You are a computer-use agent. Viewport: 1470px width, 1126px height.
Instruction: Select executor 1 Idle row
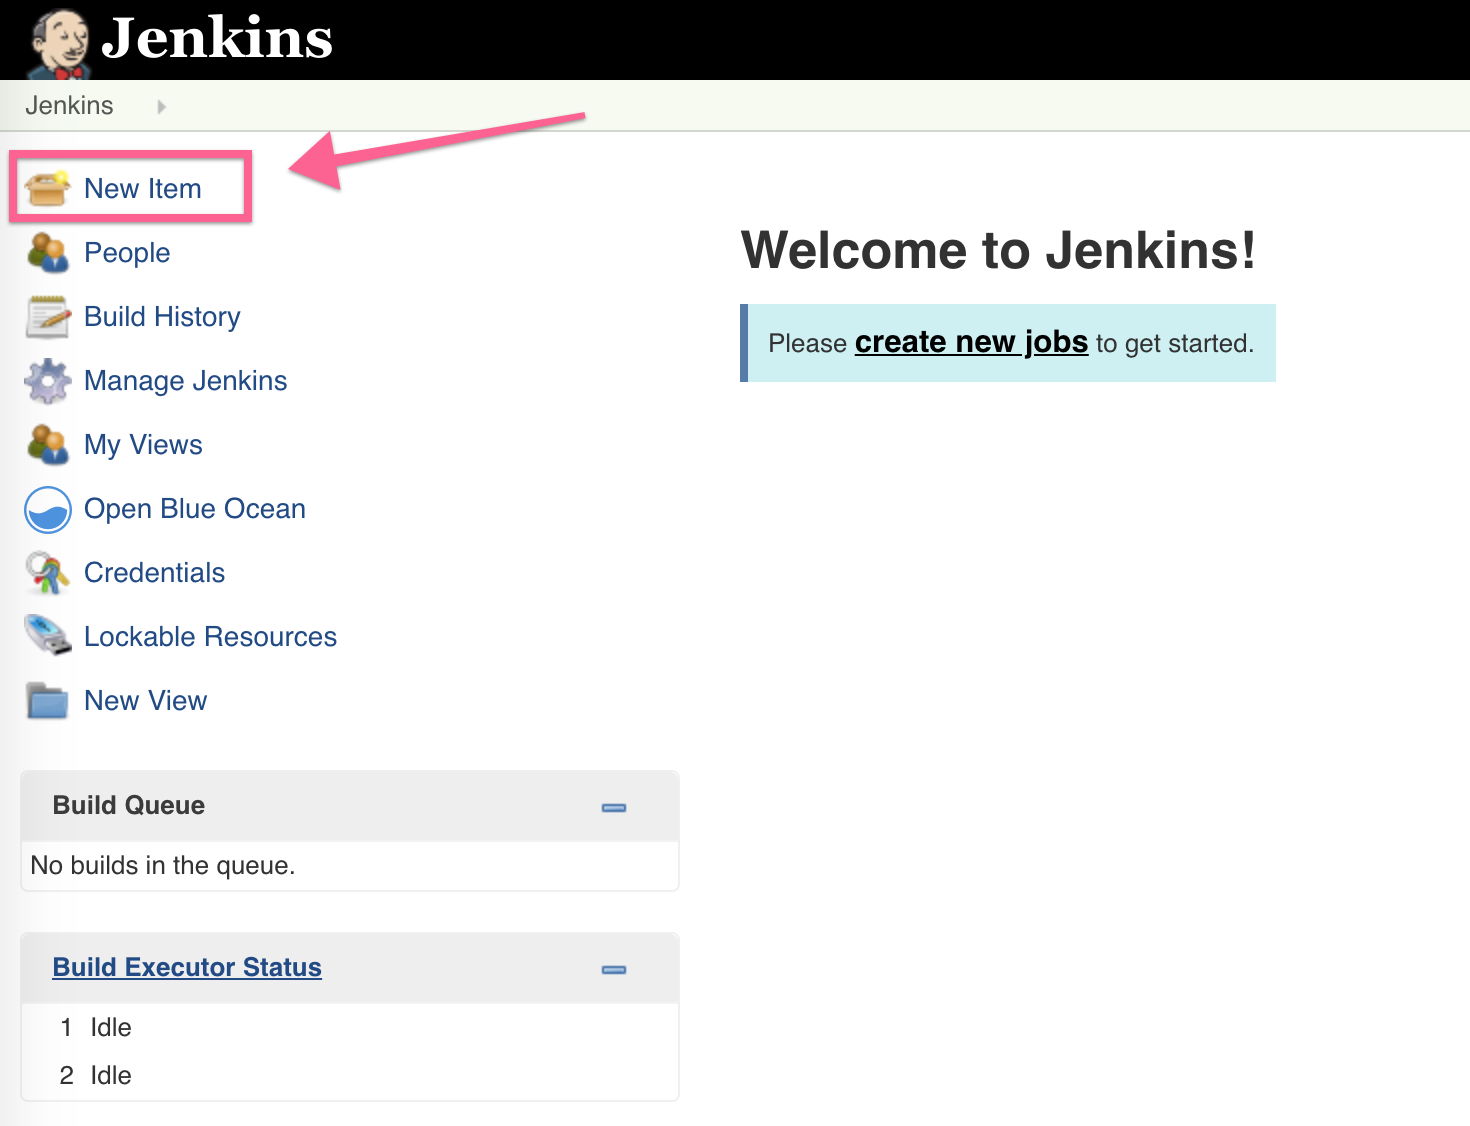point(350,1027)
